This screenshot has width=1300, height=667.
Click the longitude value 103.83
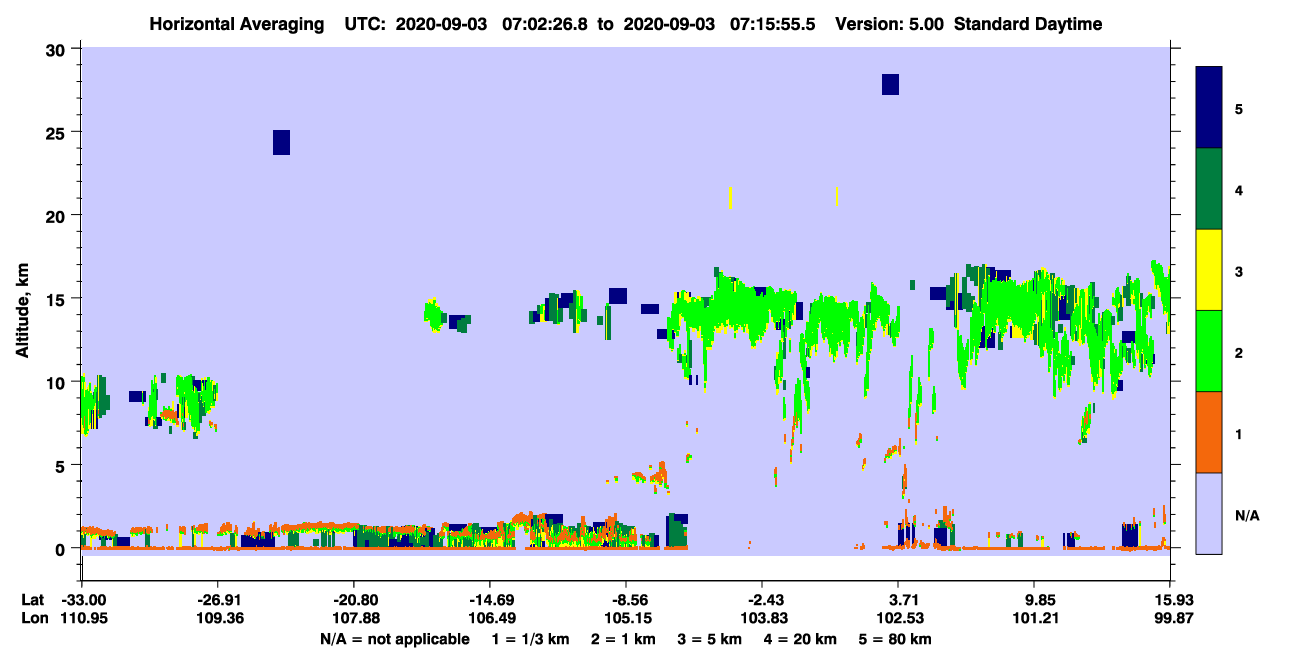point(763,618)
